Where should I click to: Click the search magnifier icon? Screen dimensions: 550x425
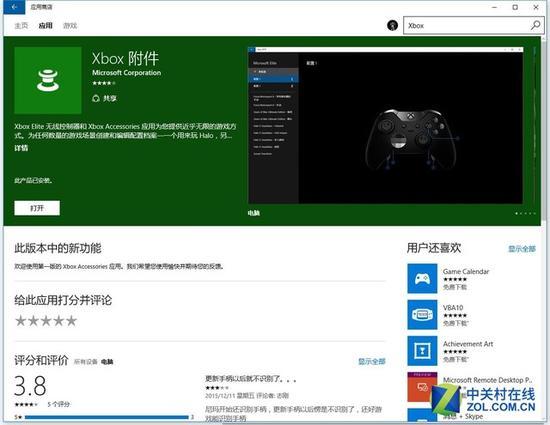pyautogui.click(x=535, y=25)
